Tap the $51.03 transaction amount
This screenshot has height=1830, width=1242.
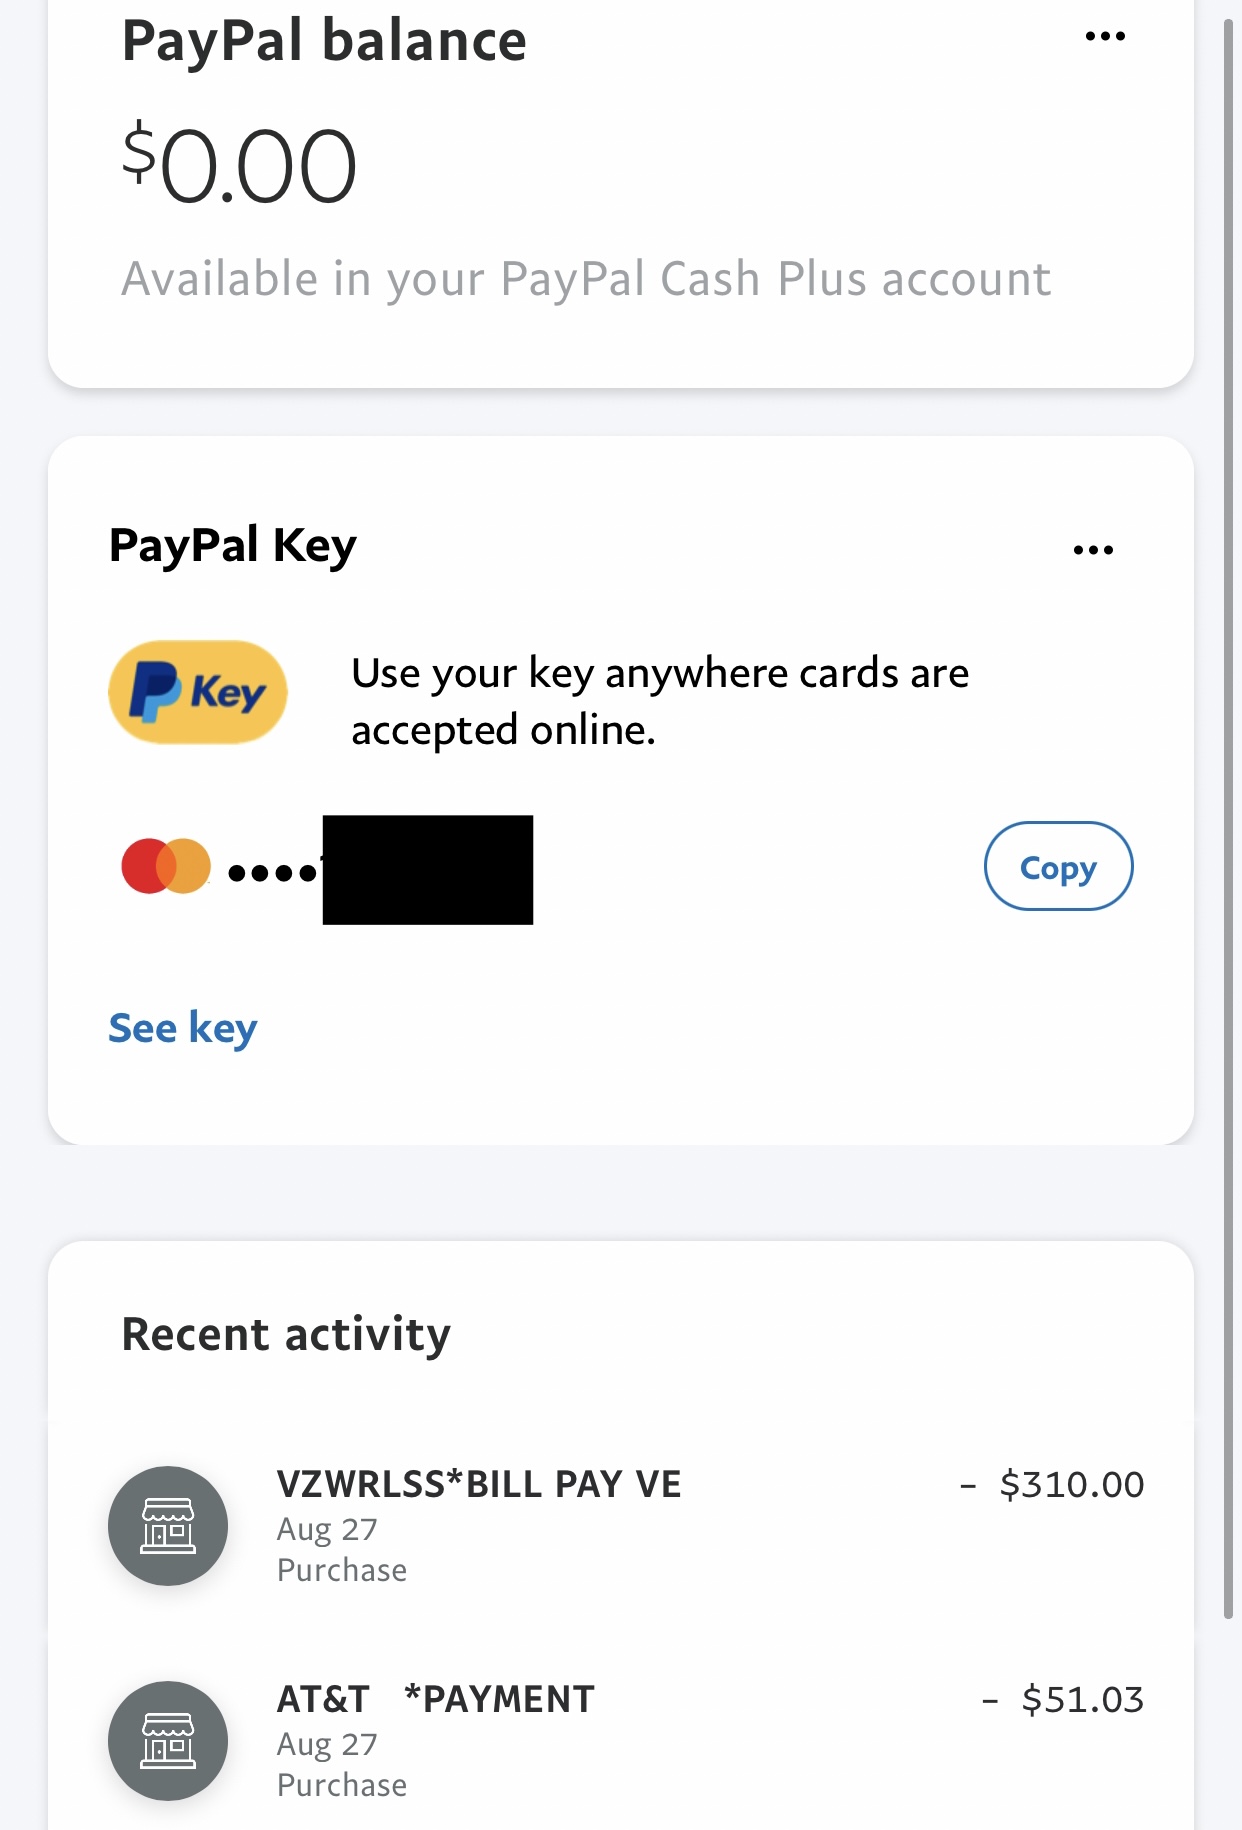(1083, 1699)
